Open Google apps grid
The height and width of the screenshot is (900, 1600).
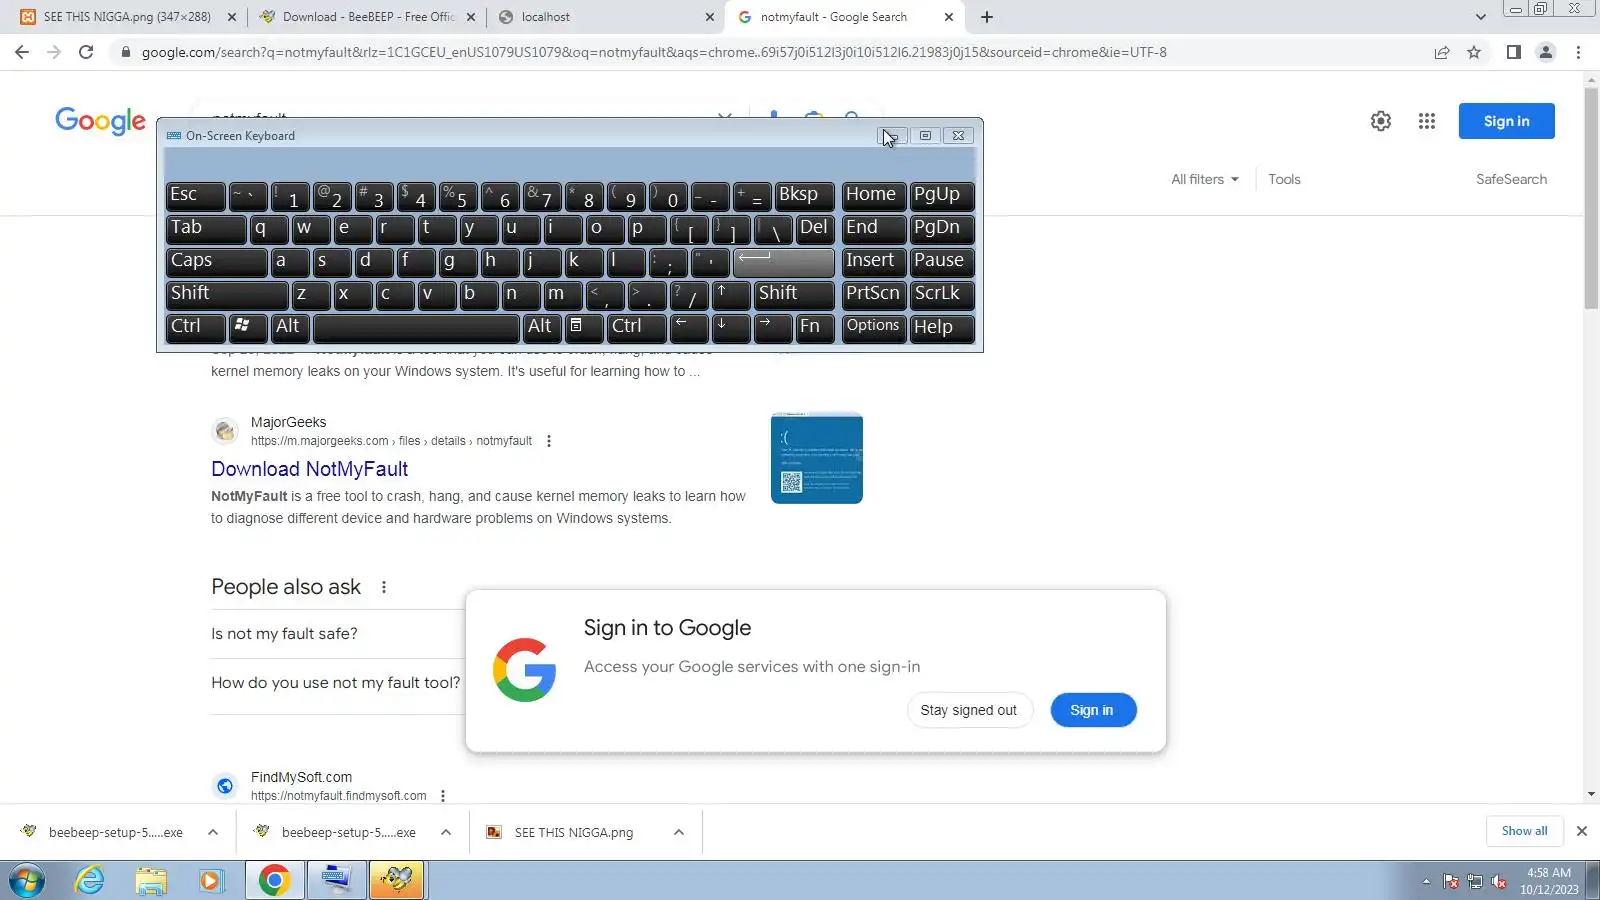click(x=1427, y=121)
